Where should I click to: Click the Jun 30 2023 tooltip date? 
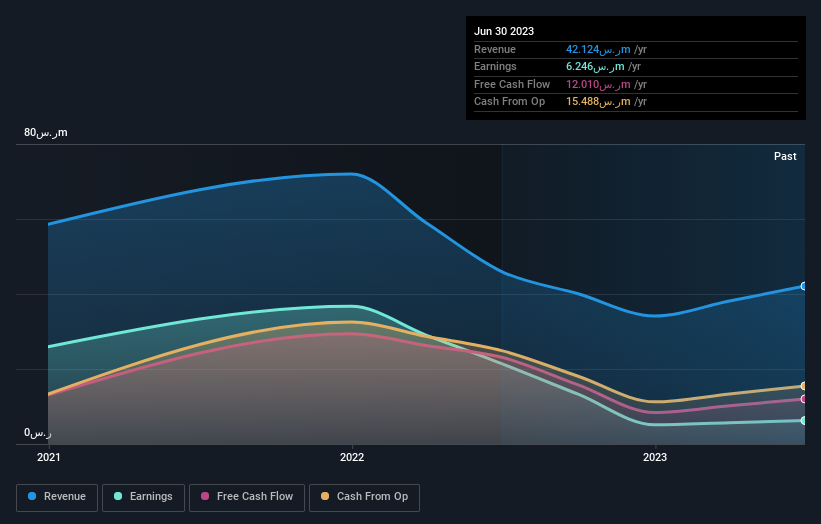pos(504,31)
